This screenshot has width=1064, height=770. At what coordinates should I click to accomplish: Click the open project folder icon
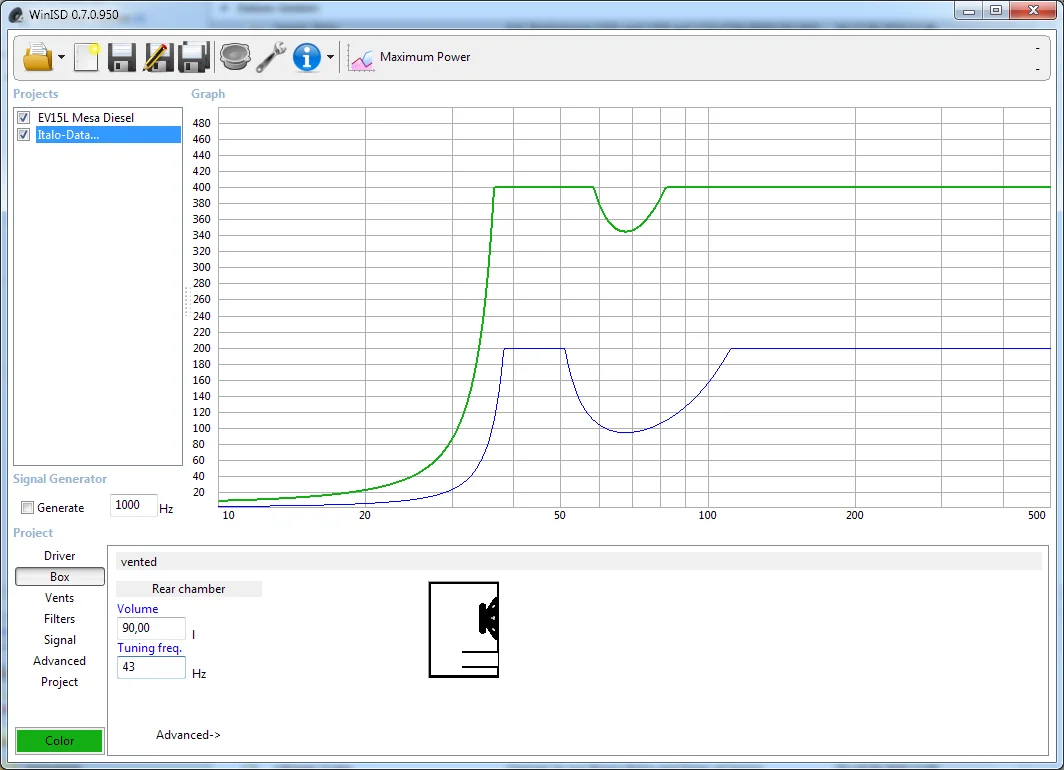[x=37, y=57]
